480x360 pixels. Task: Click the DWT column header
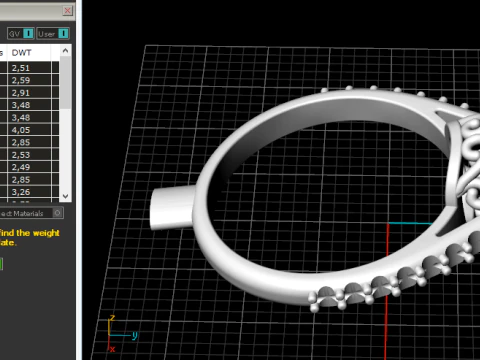click(x=29, y=53)
